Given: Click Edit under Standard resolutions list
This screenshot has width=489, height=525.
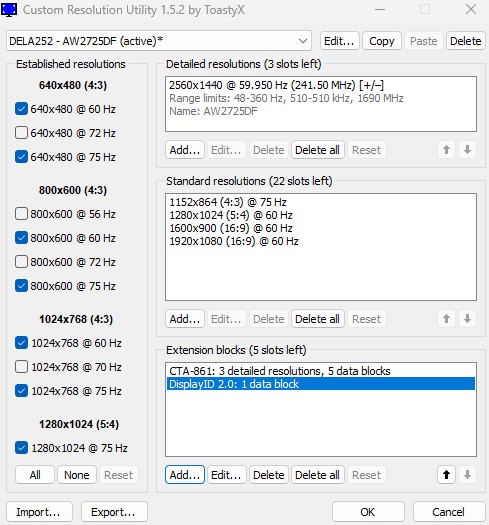Looking at the screenshot, I should tap(226, 319).
